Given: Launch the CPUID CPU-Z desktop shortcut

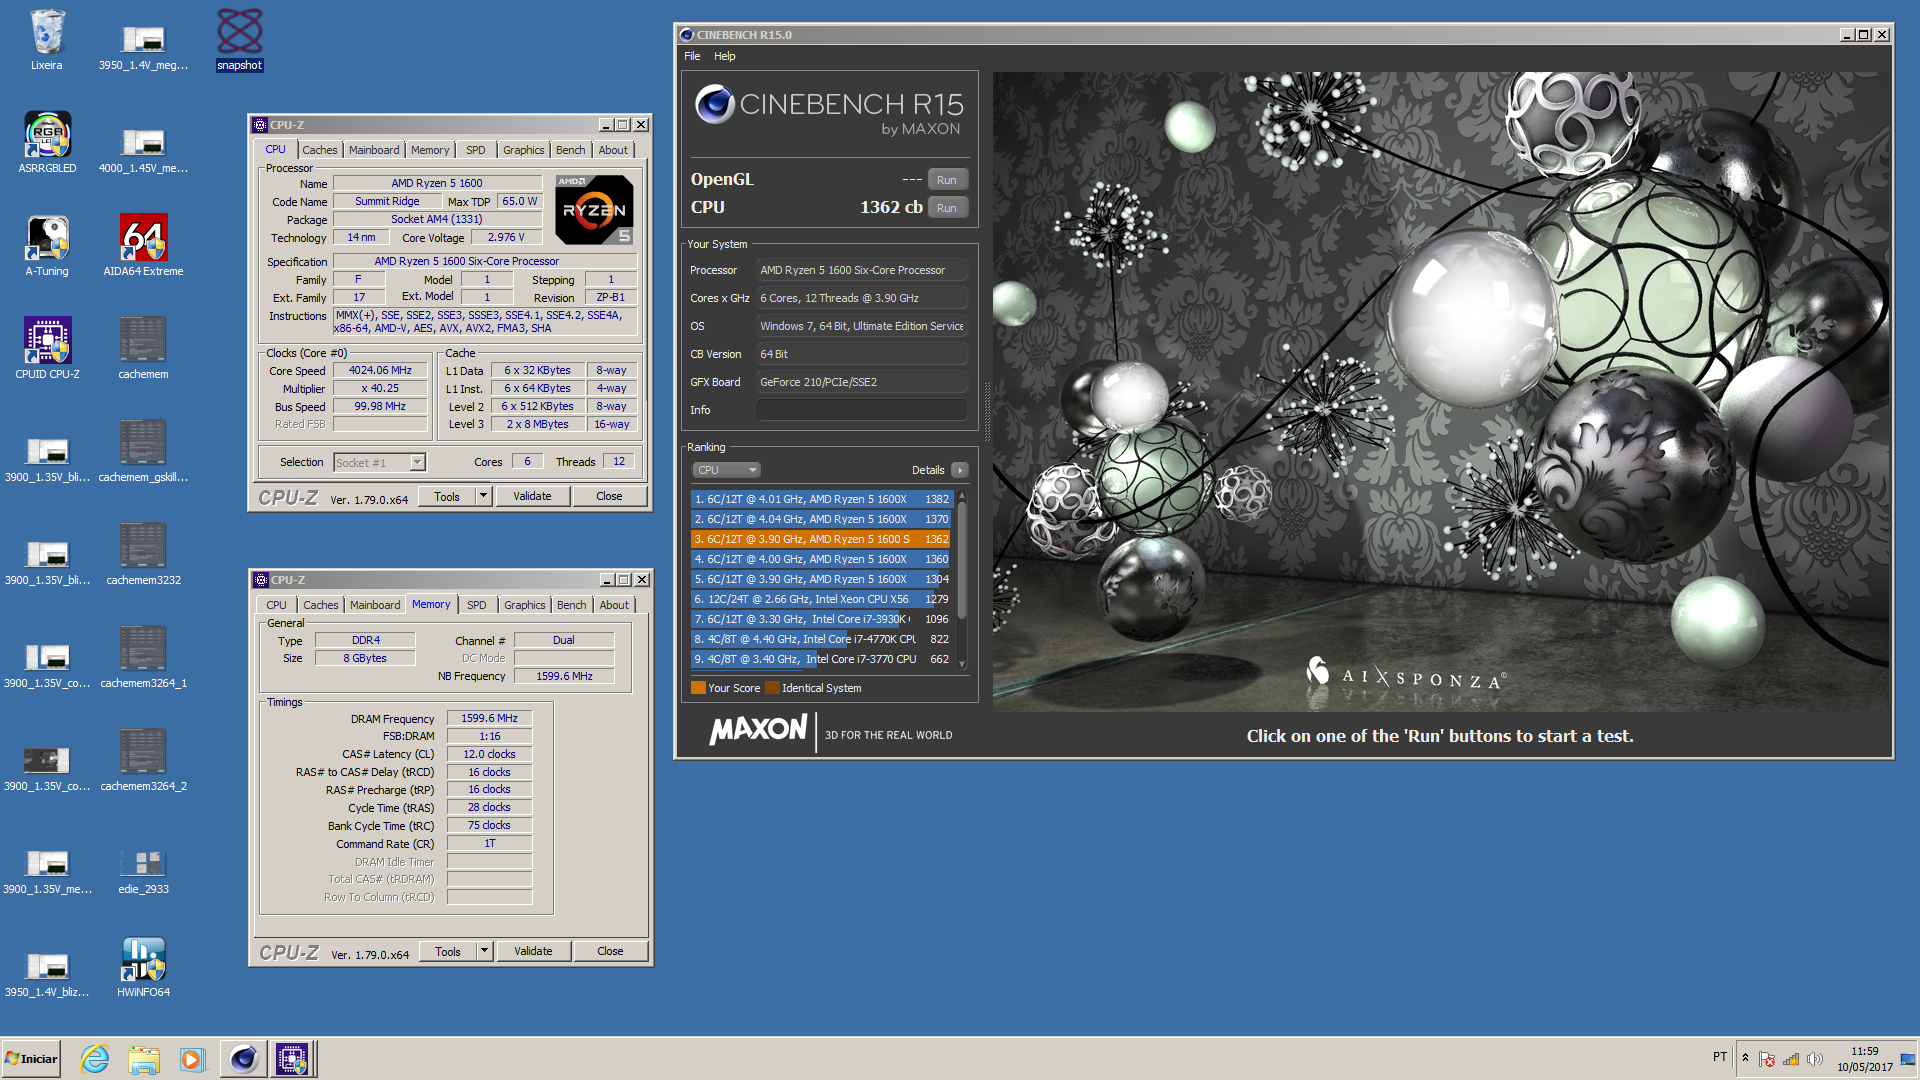Looking at the screenshot, I should 47,349.
